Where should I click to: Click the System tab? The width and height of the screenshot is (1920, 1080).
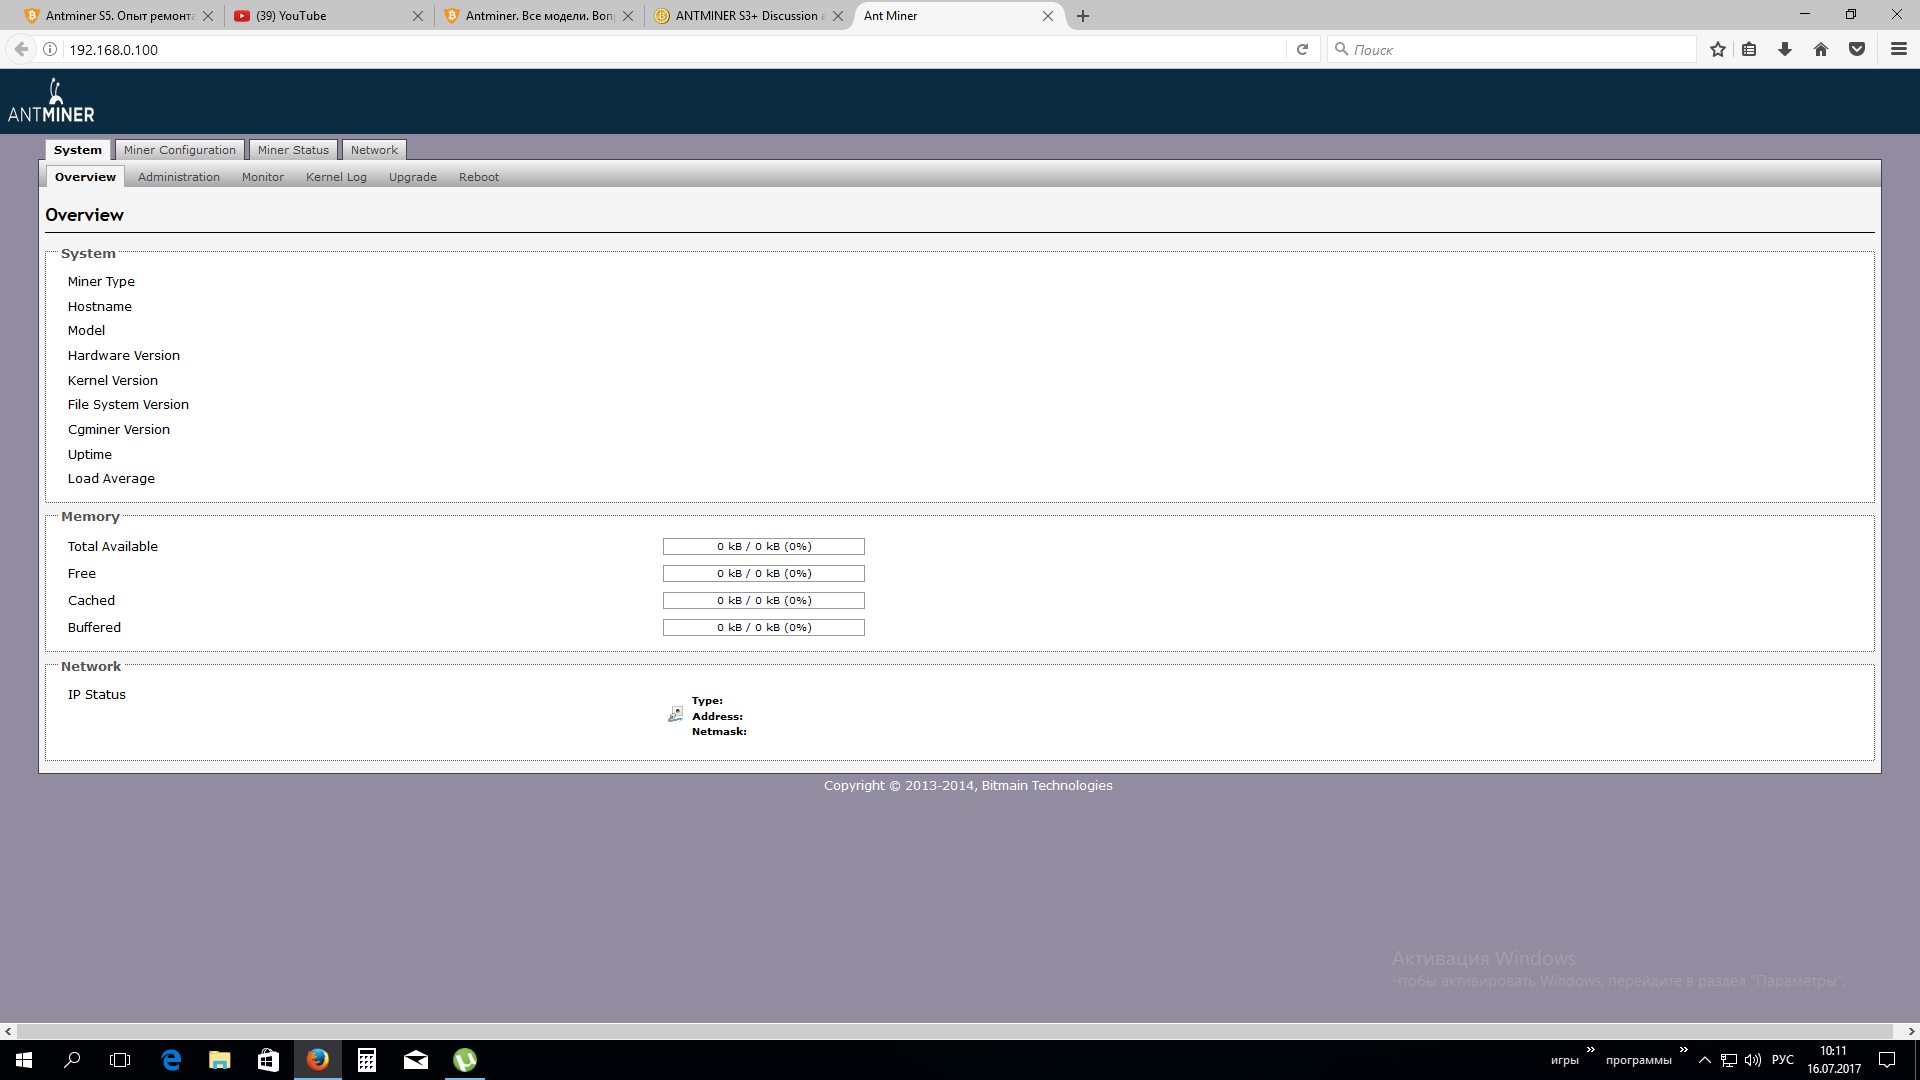click(76, 149)
